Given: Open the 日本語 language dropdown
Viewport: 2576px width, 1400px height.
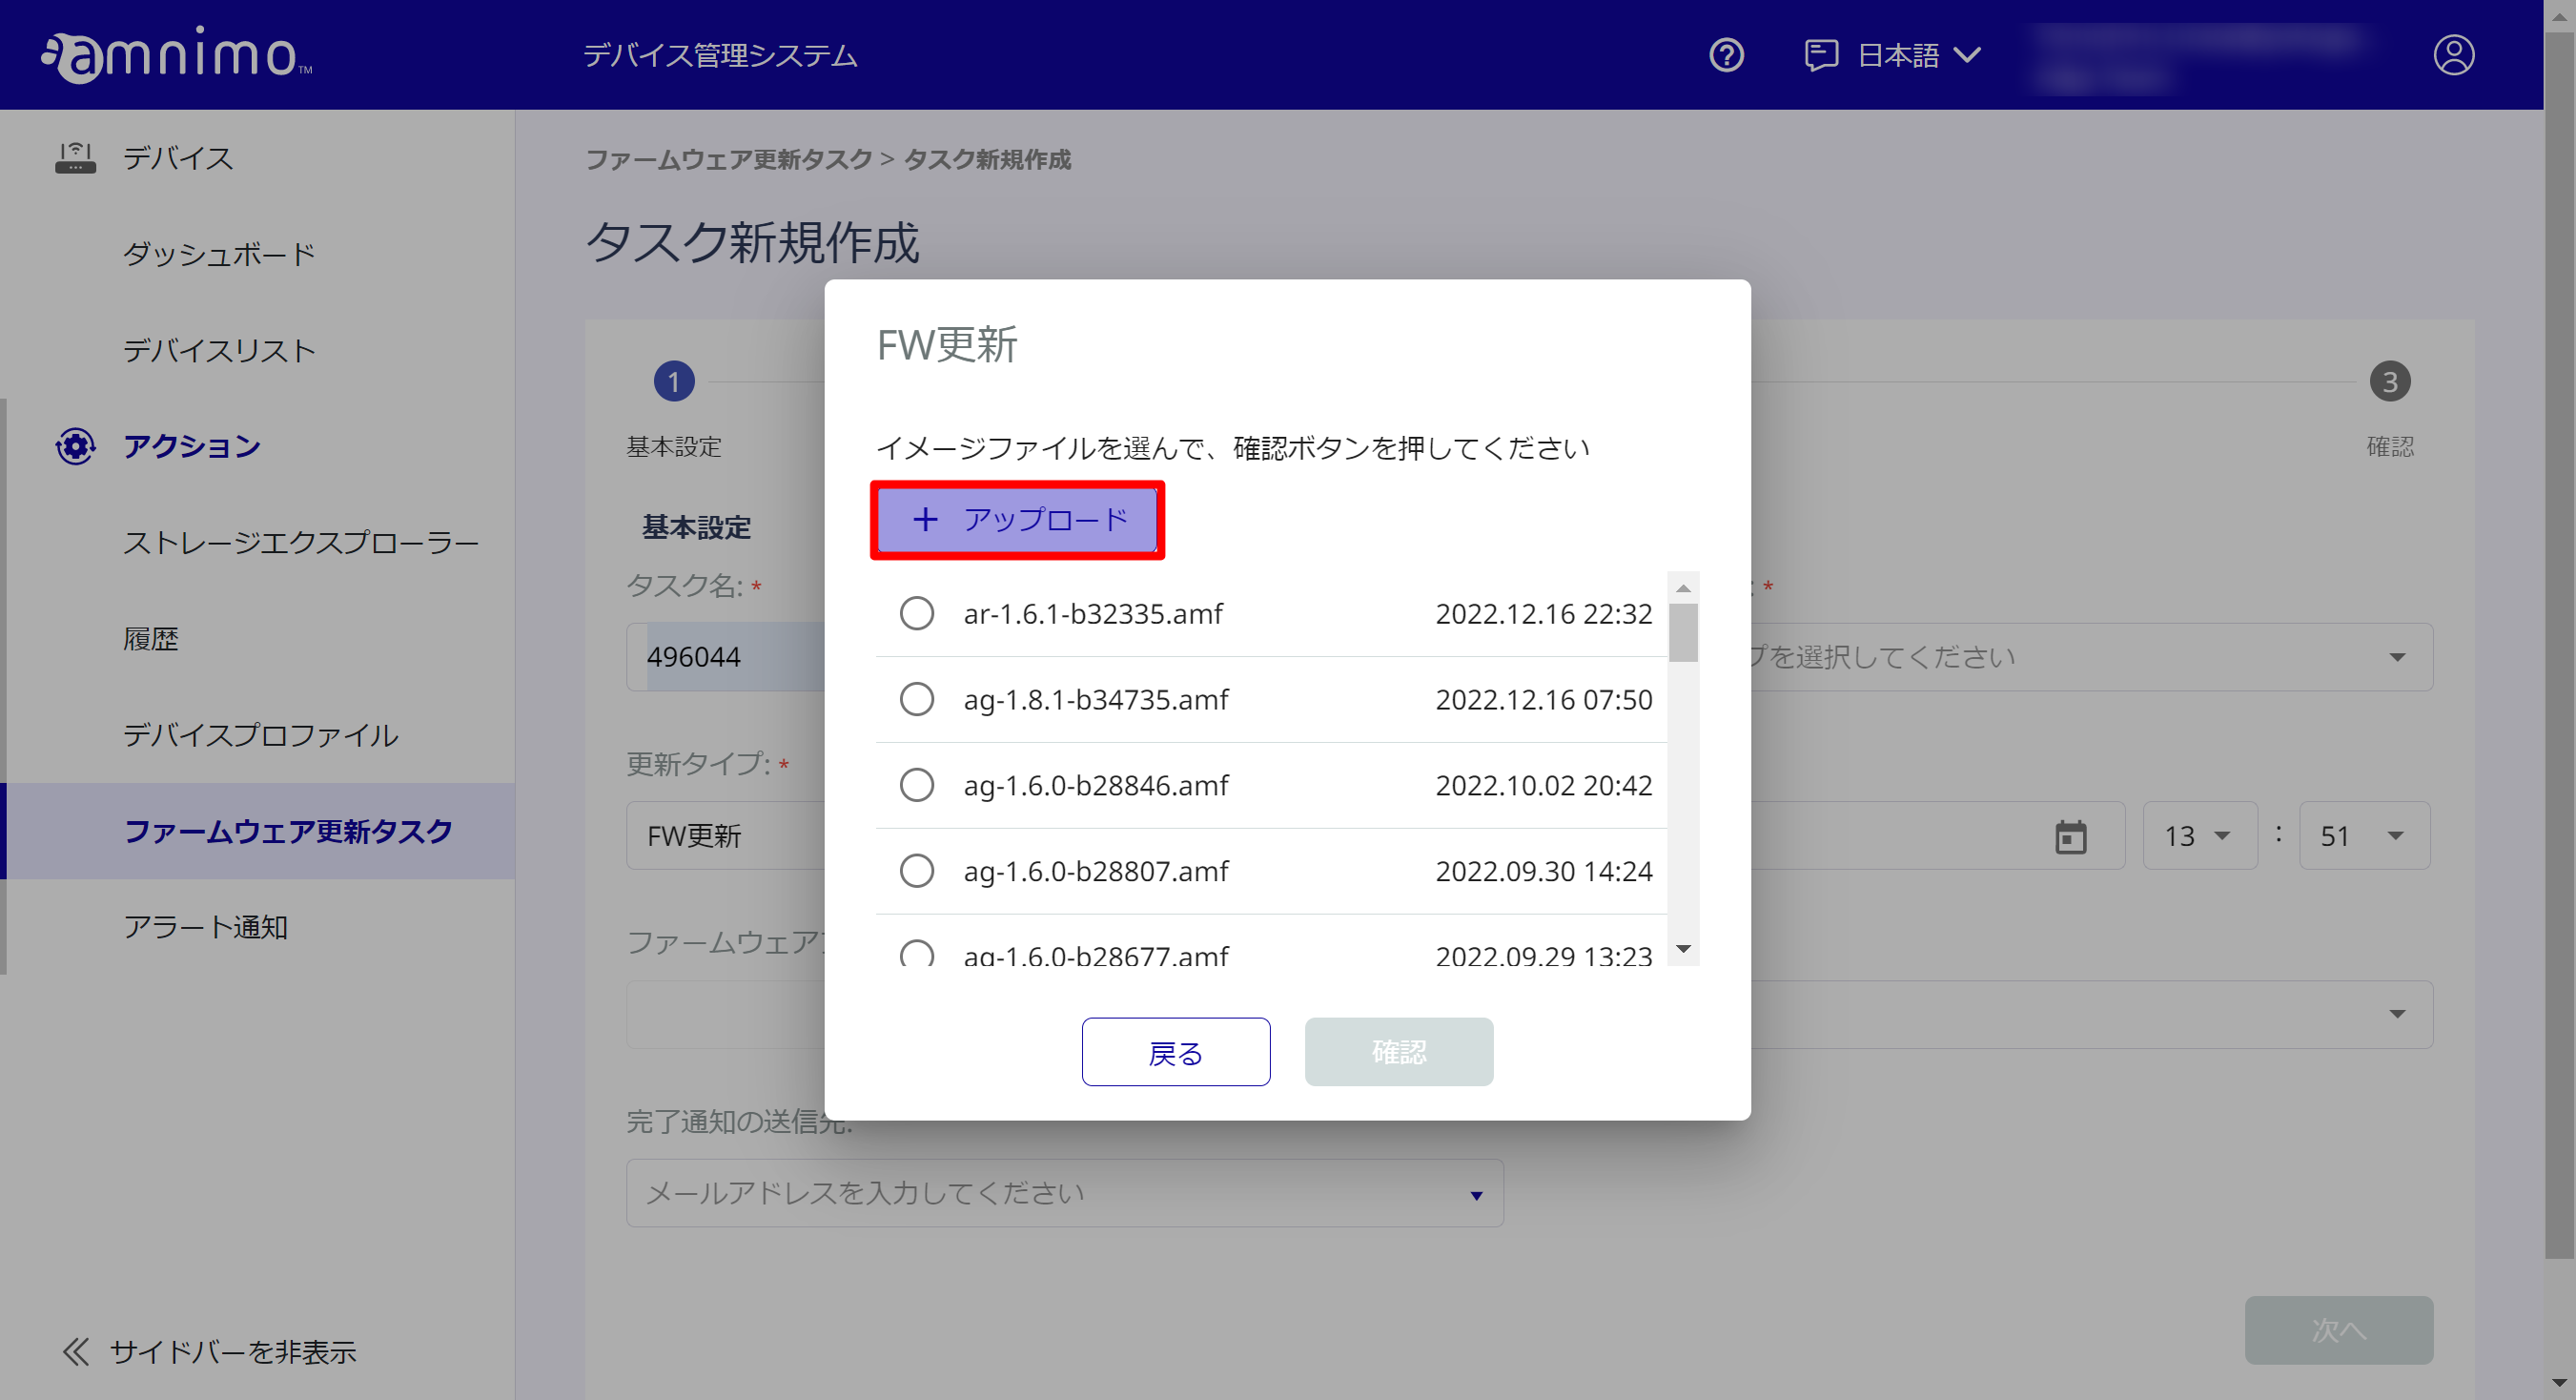Looking at the screenshot, I should point(1918,55).
